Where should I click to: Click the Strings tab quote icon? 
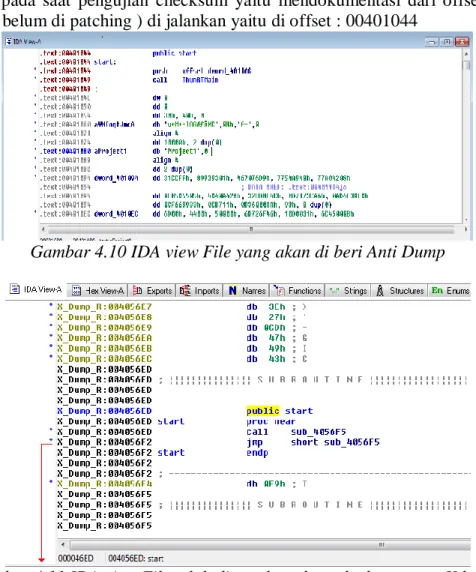click(334, 290)
